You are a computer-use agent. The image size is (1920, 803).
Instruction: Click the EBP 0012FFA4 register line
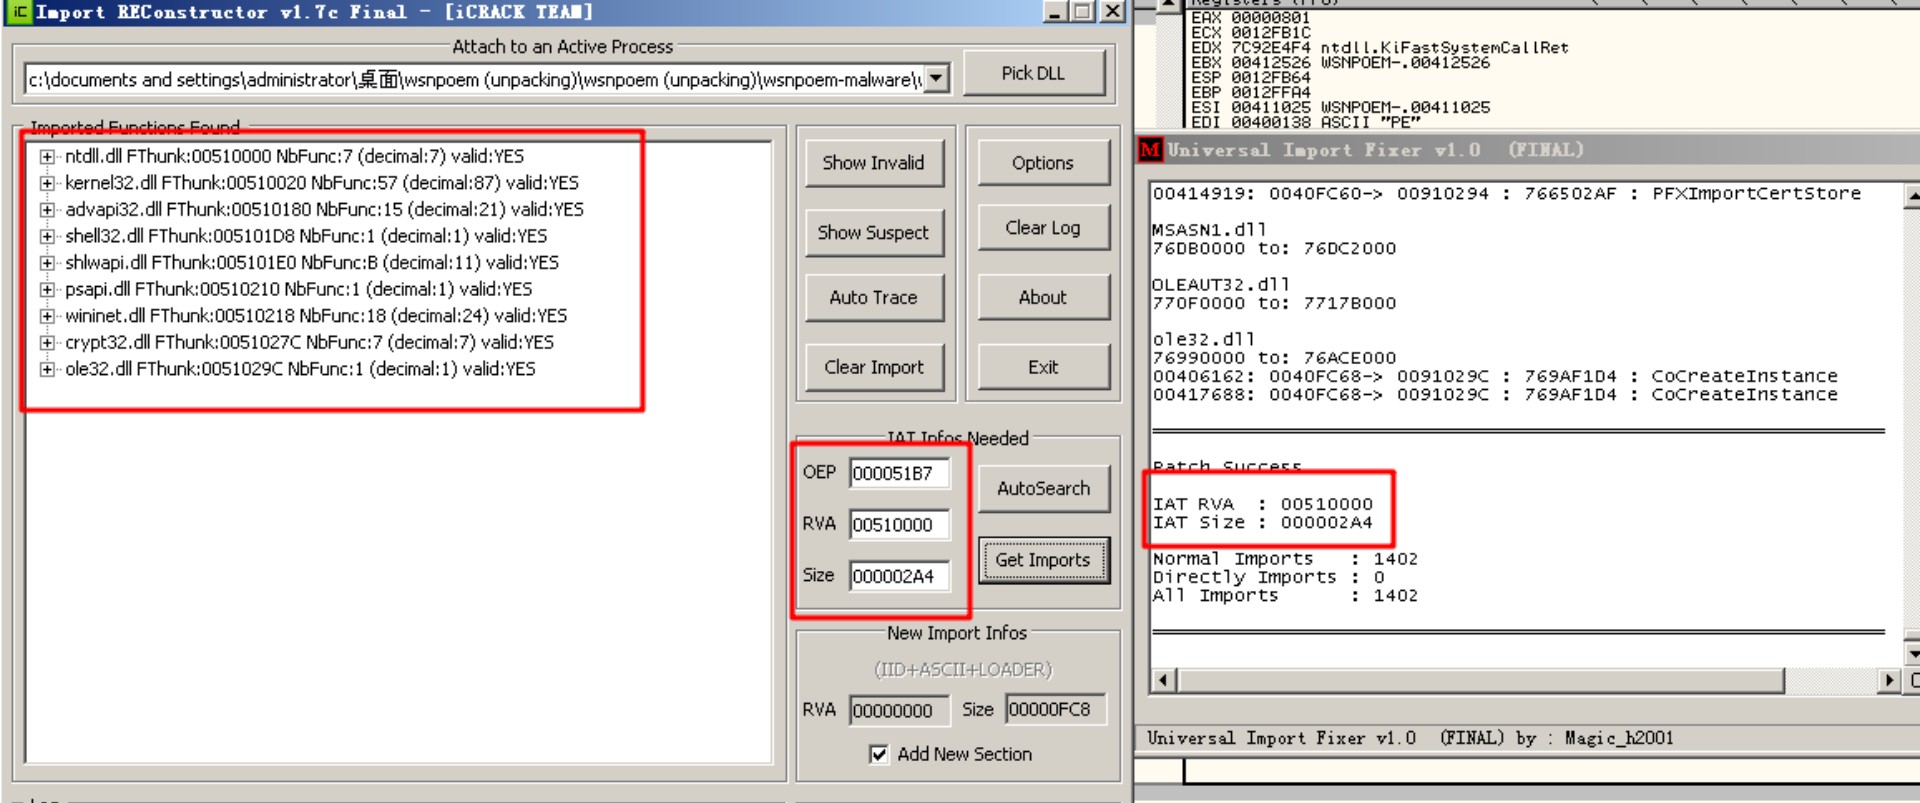click(x=1250, y=93)
